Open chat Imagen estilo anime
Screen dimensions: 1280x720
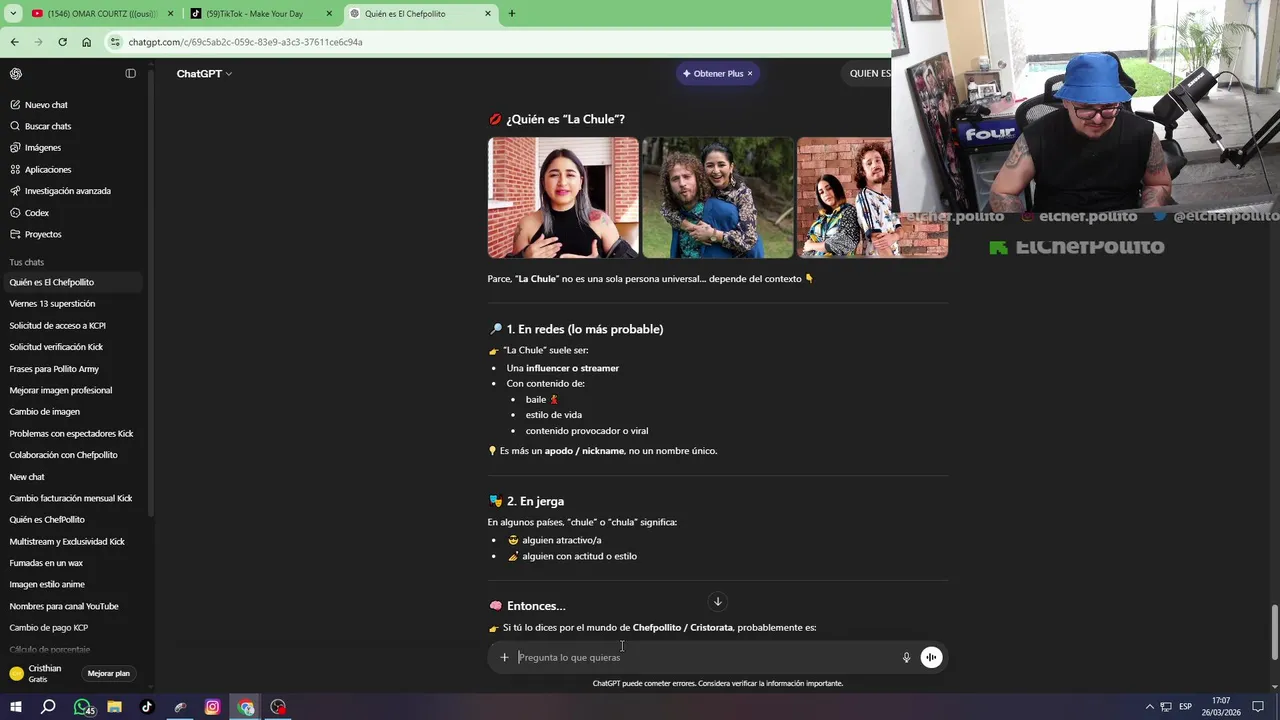click(72, 584)
